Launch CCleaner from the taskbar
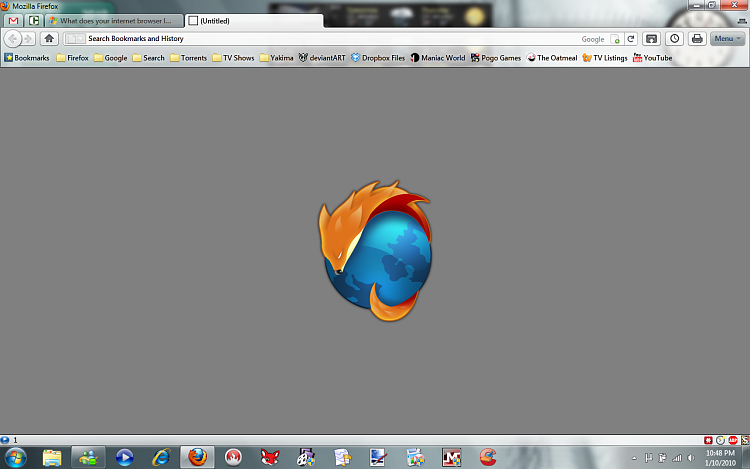This screenshot has width=750, height=469. coord(488,458)
